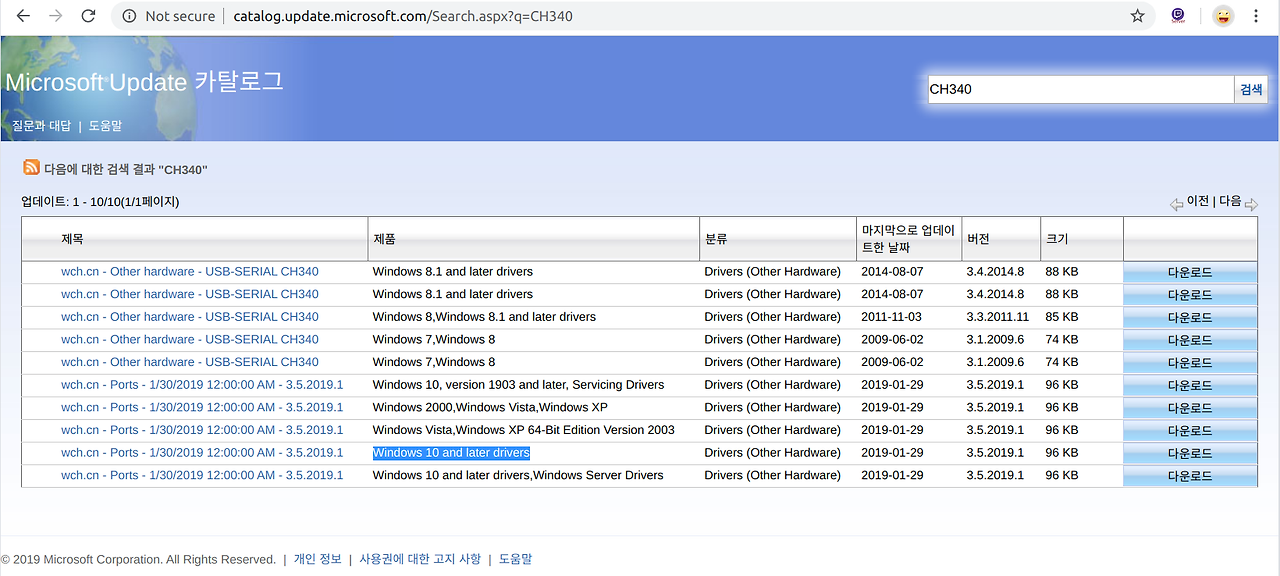1280x576 pixels.
Task: Click the Not secure site info icon
Action: [x=130, y=16]
